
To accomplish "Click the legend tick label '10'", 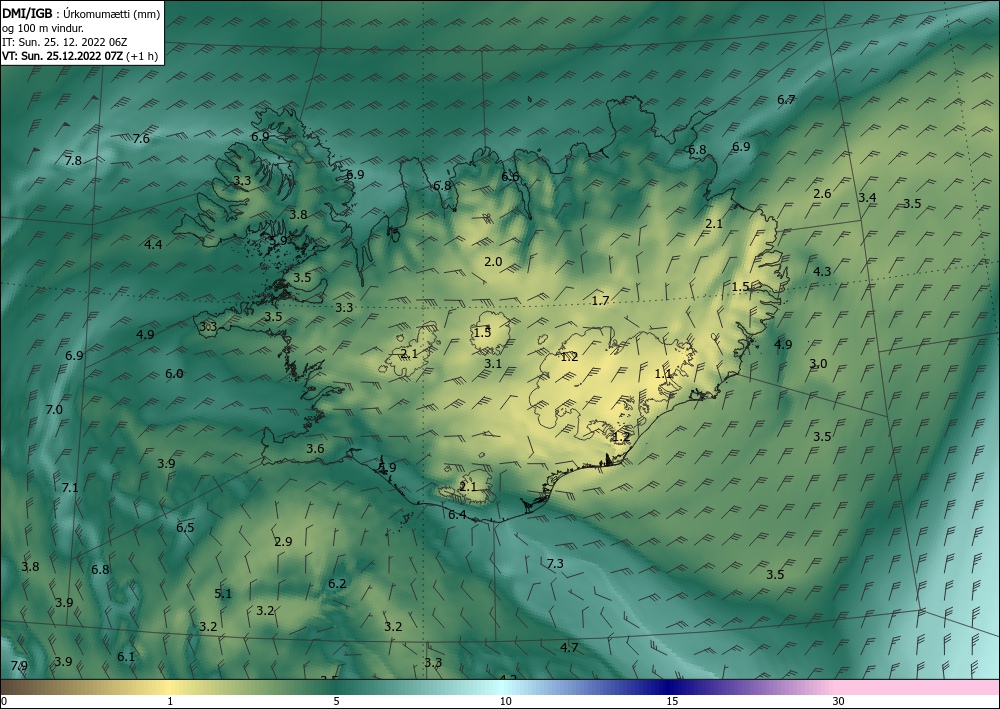I will tap(506, 701).
